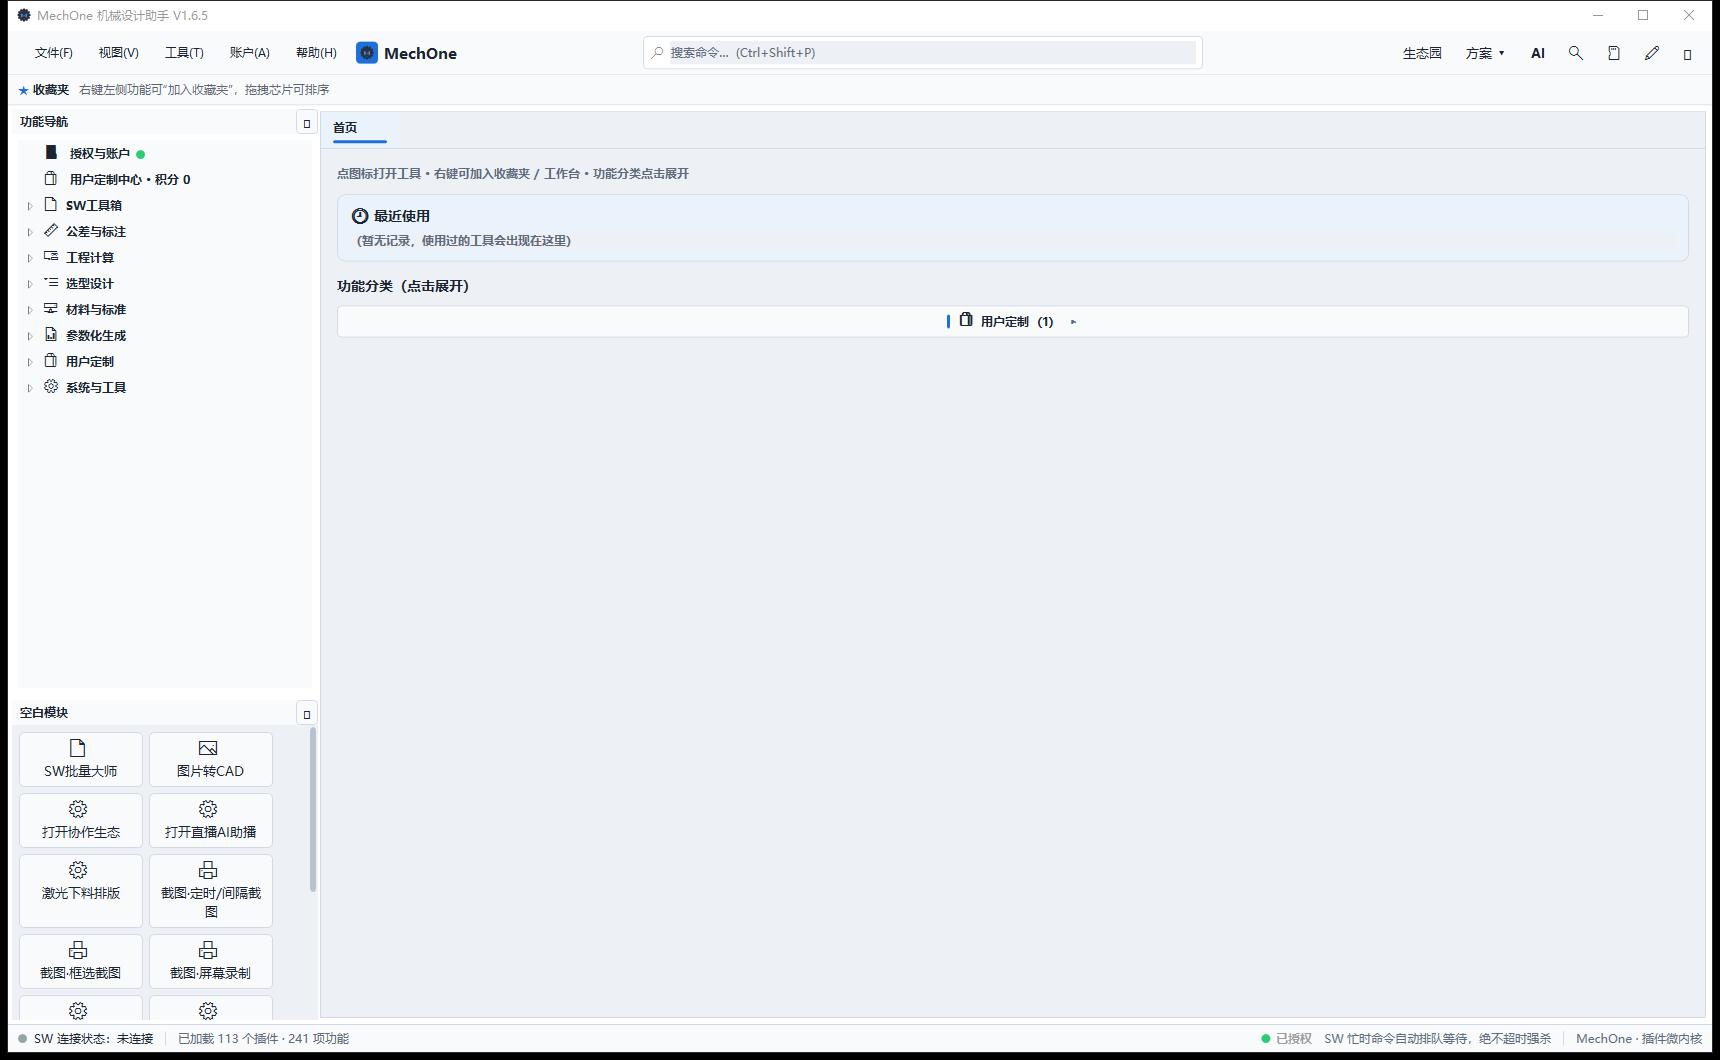
Task: Open the 账户(A) menu
Action: 250,53
